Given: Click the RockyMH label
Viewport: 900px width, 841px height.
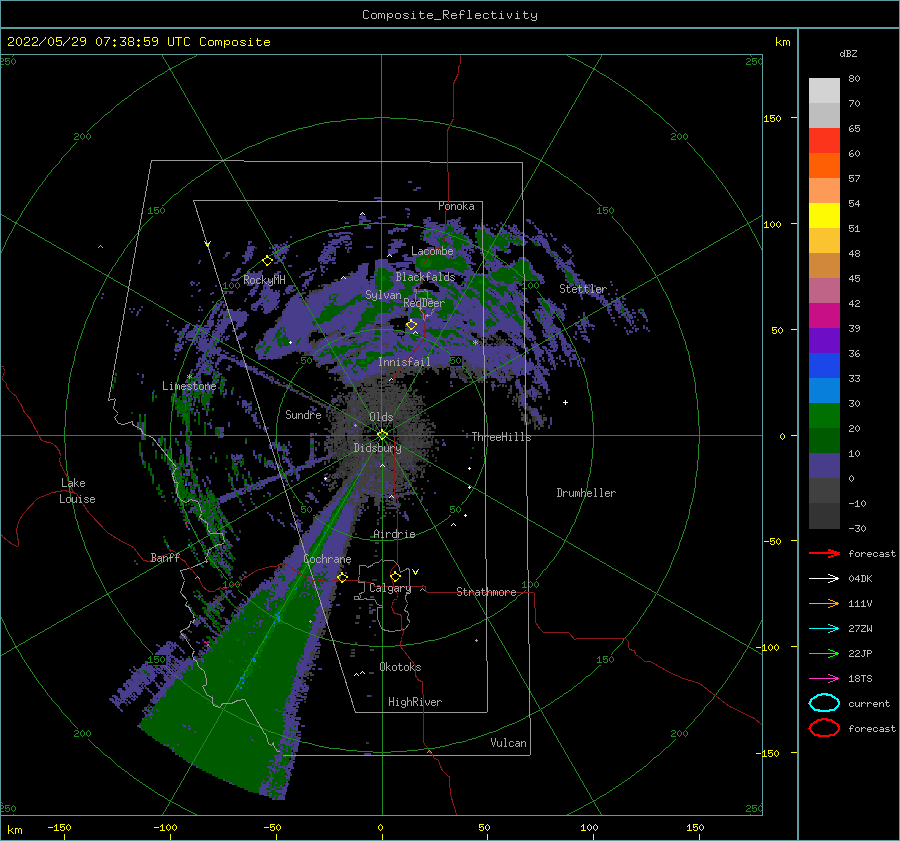Looking at the screenshot, I should pyautogui.click(x=264, y=280).
